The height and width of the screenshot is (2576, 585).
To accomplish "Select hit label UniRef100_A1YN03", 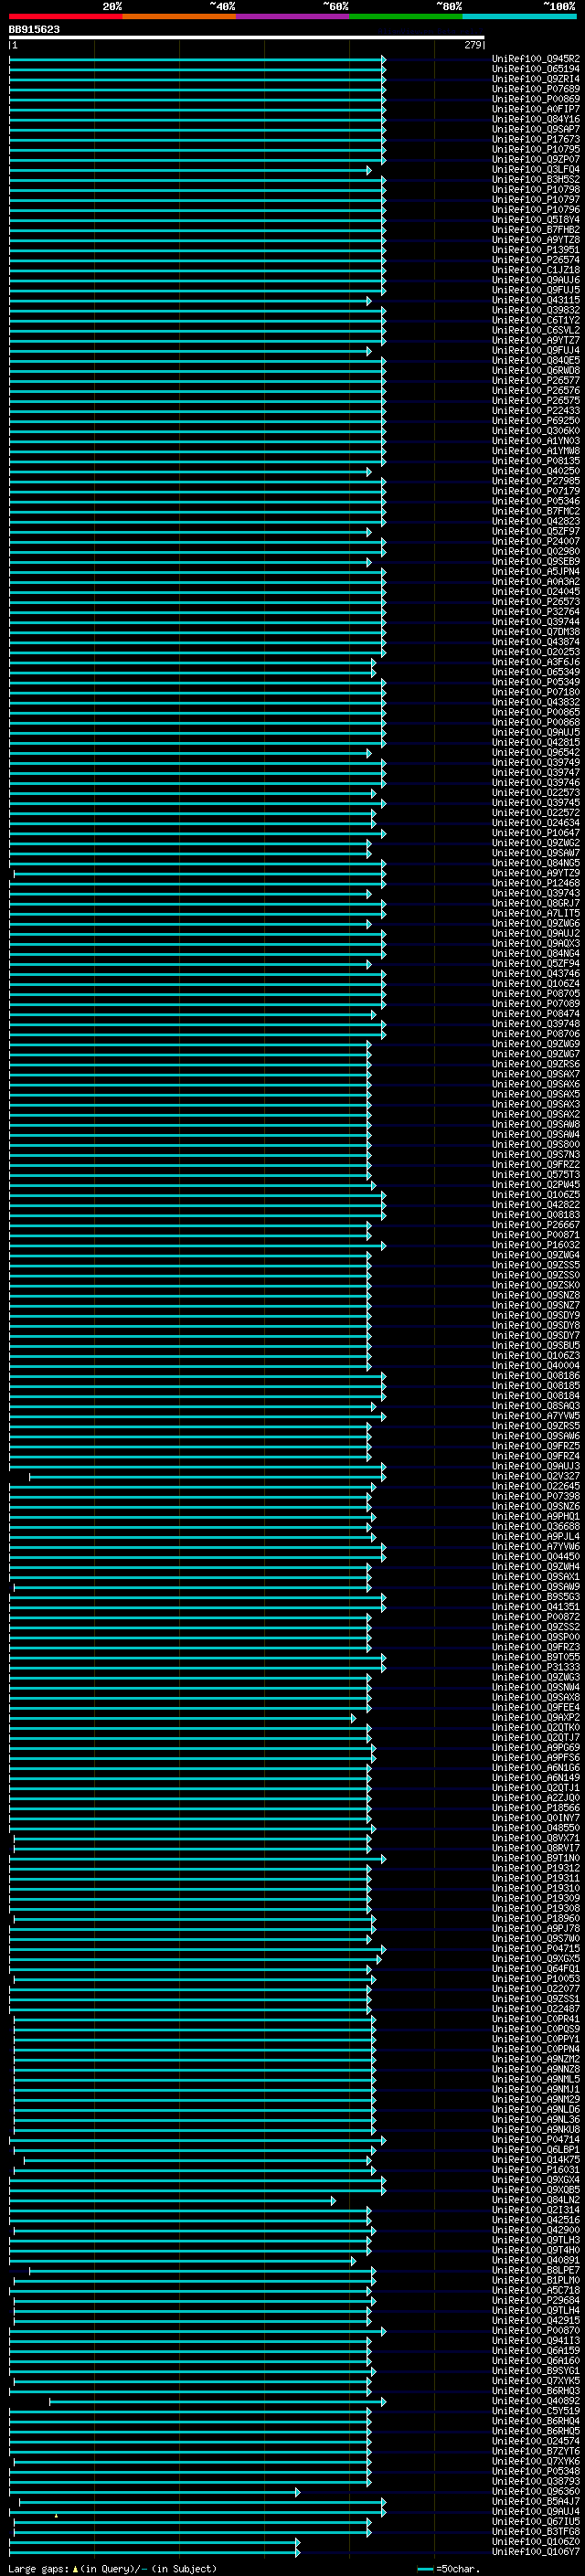I will [x=536, y=441].
